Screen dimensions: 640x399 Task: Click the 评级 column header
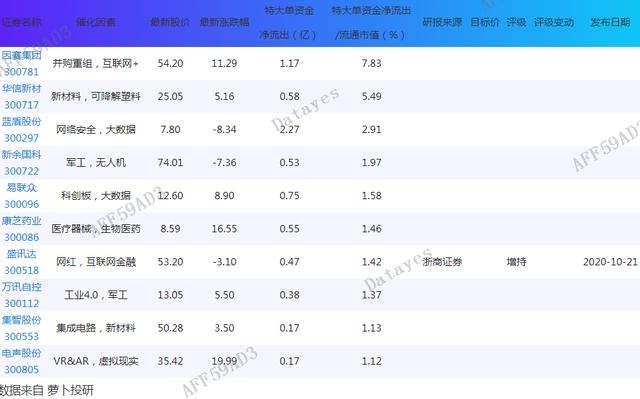(x=516, y=22)
